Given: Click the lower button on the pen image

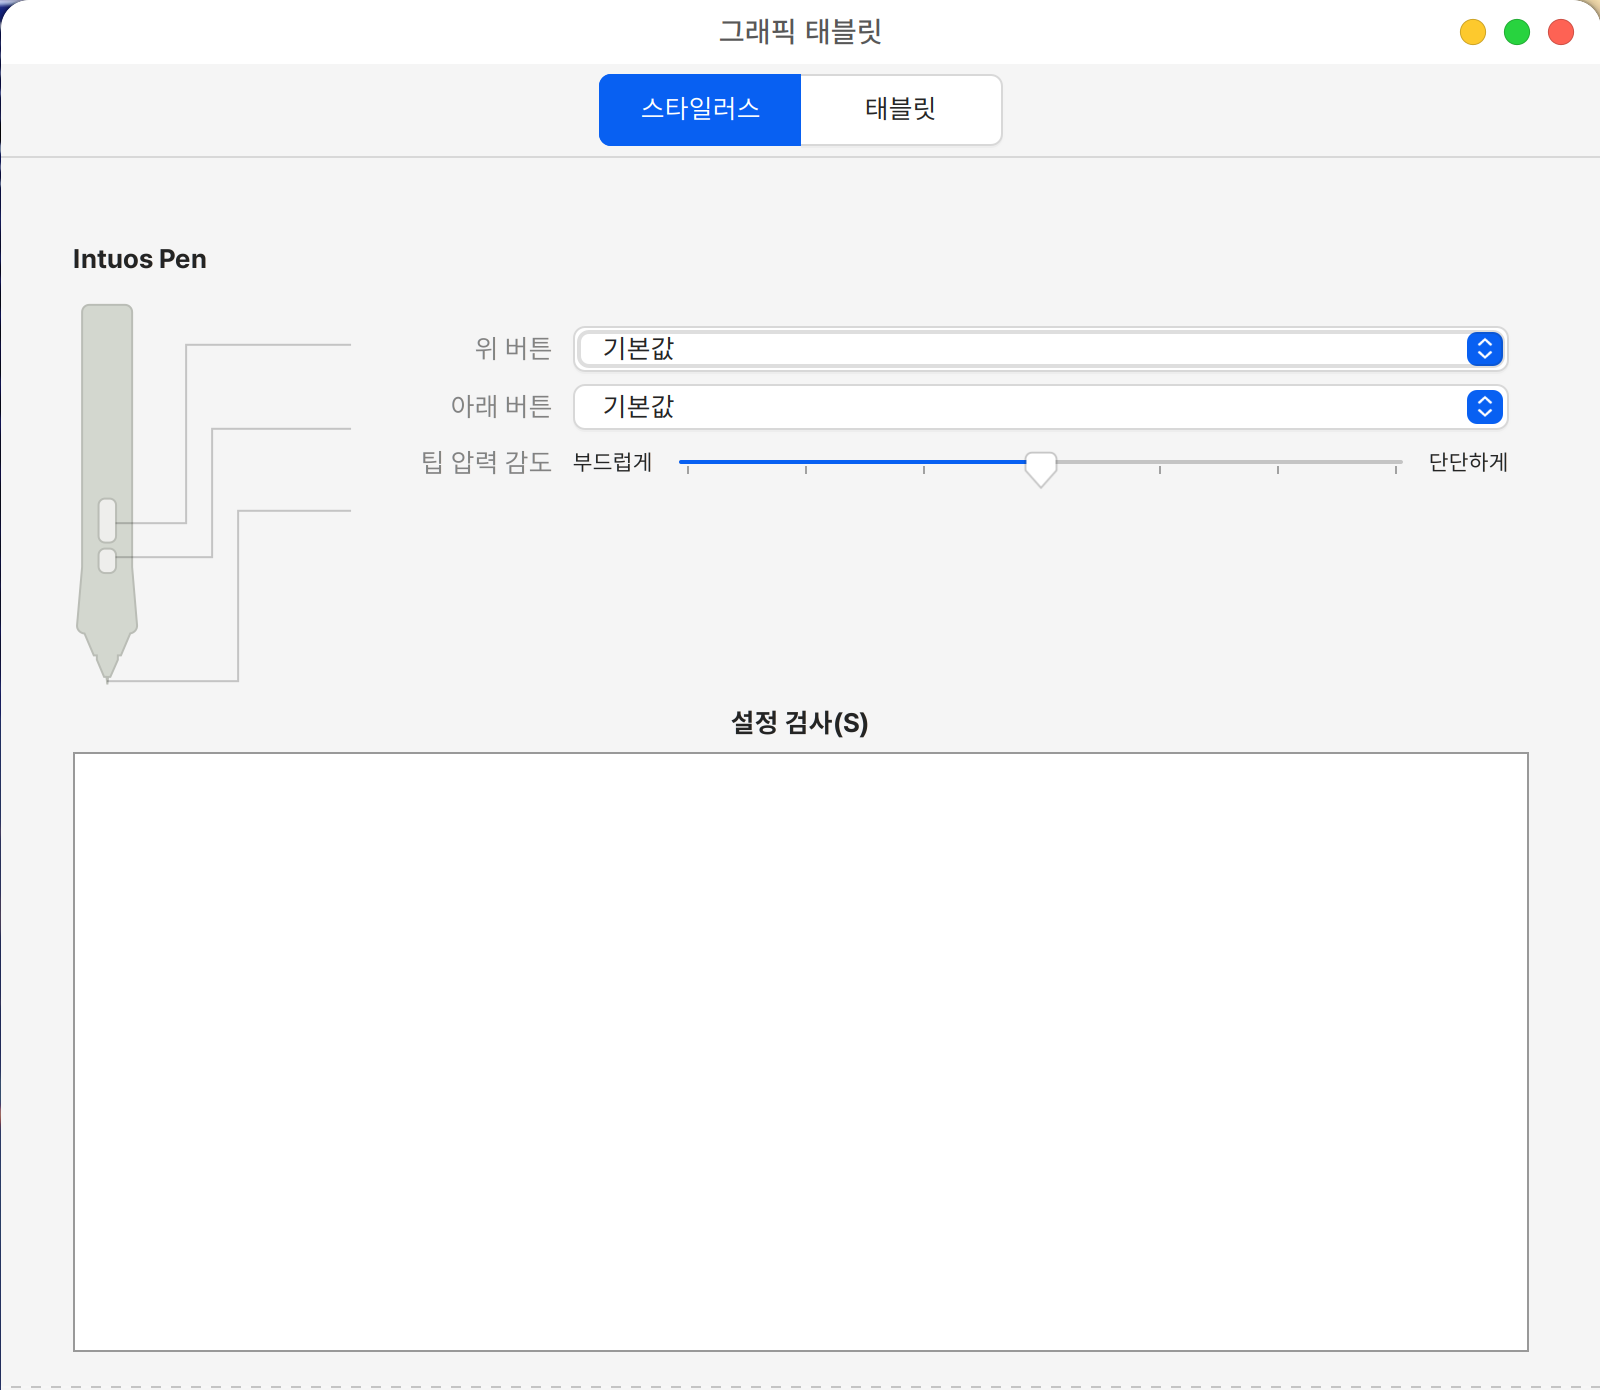Looking at the screenshot, I should (107, 560).
